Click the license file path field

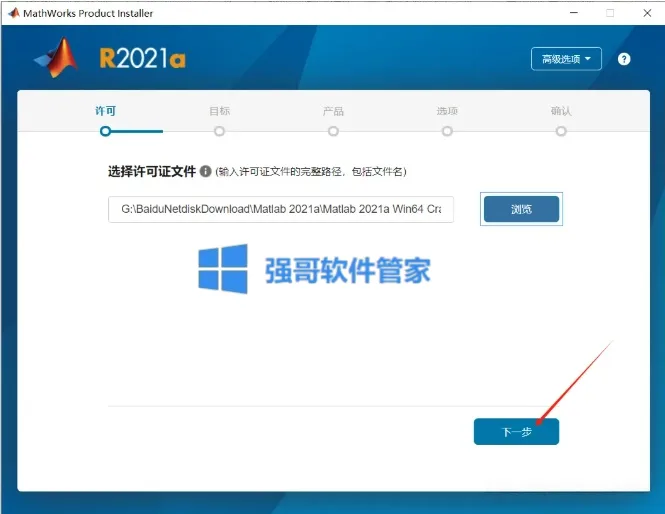[281, 209]
